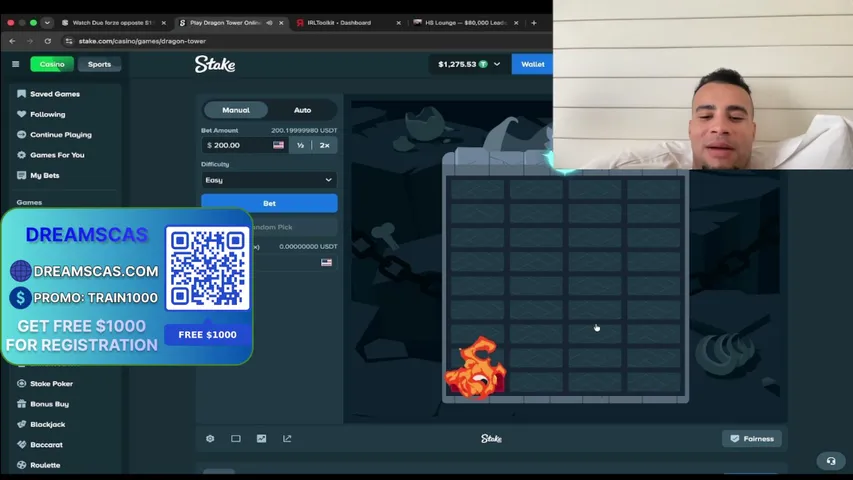The height and width of the screenshot is (480, 853).
Task: Switch to the Sports section
Action: [99, 64]
